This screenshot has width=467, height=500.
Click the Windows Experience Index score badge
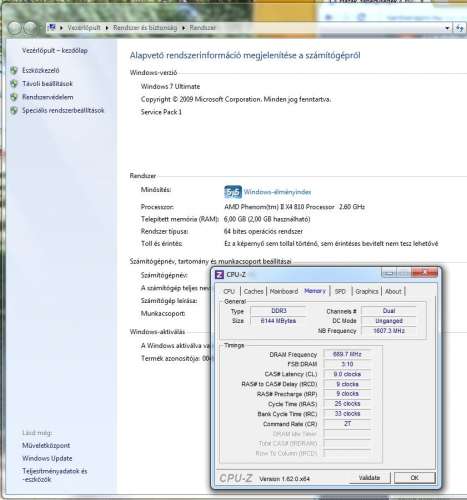click(x=233, y=192)
